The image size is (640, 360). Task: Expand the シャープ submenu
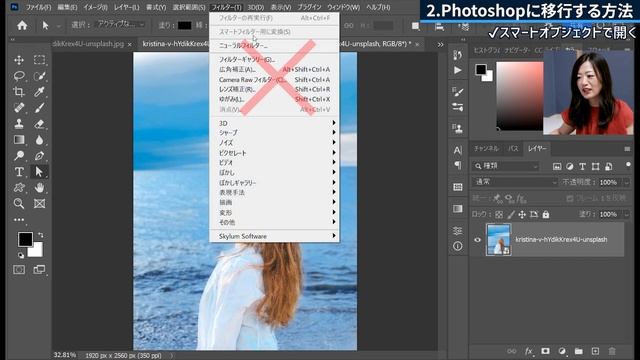[x=274, y=133]
